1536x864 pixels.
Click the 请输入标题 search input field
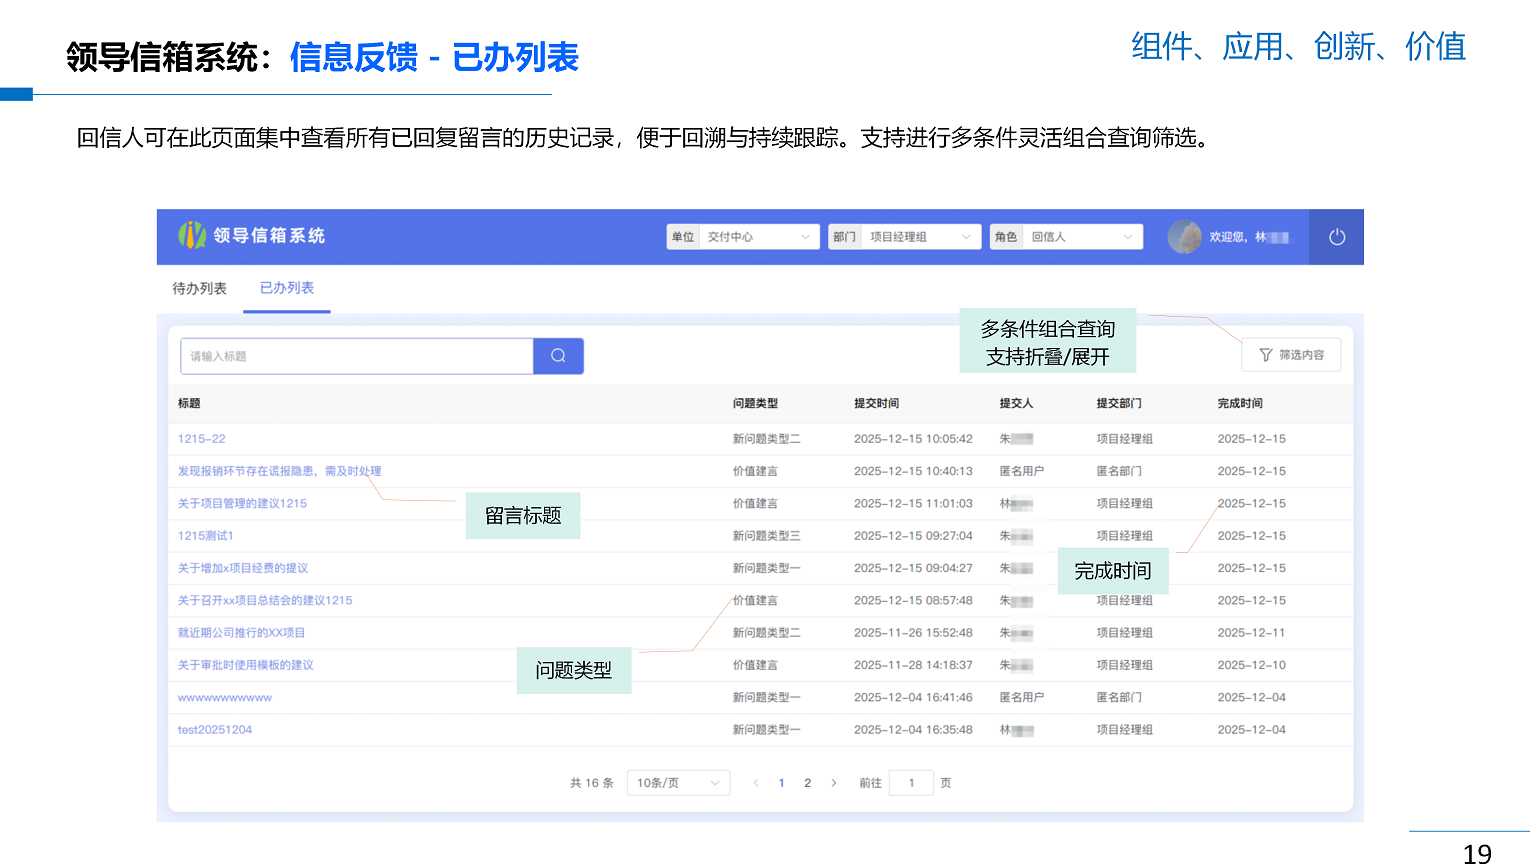[356, 355]
